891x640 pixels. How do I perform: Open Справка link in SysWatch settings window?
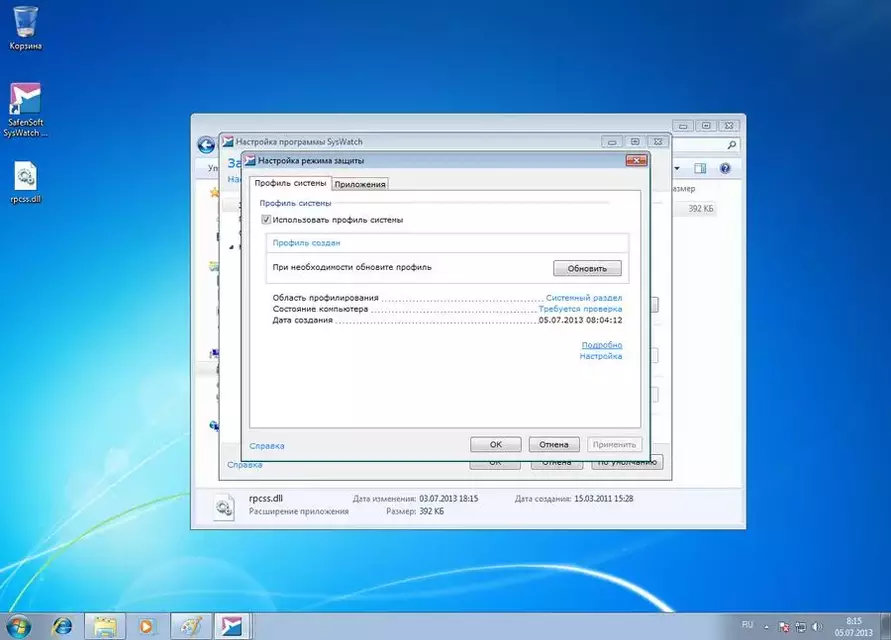244,465
